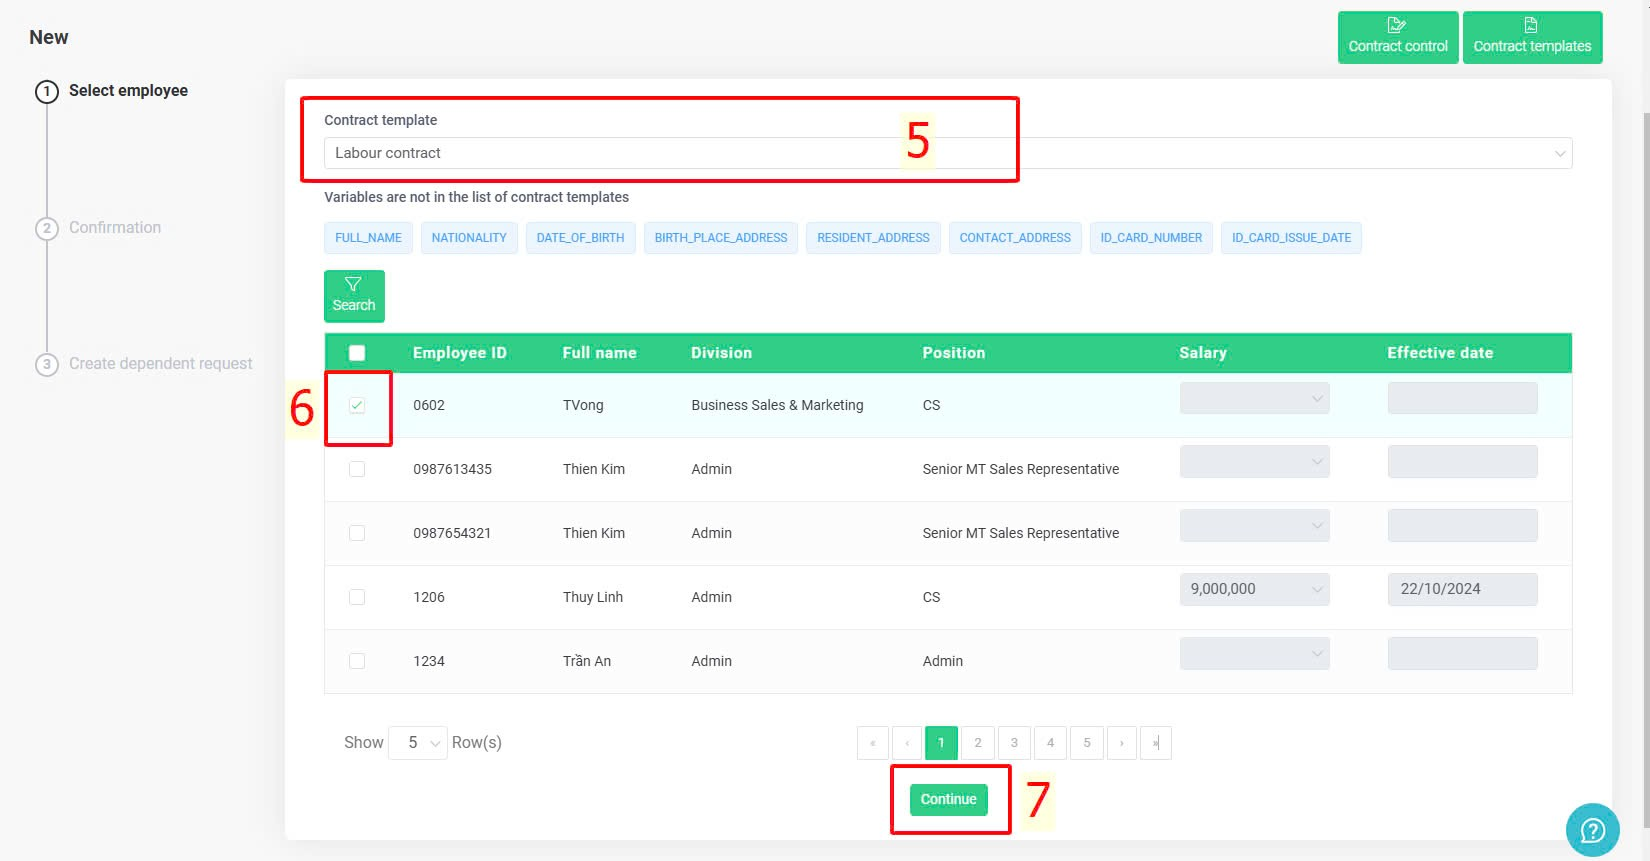The height and width of the screenshot is (861, 1650).
Task: Click the CONTACT_ADDRESS variable tag
Action: tap(1015, 238)
